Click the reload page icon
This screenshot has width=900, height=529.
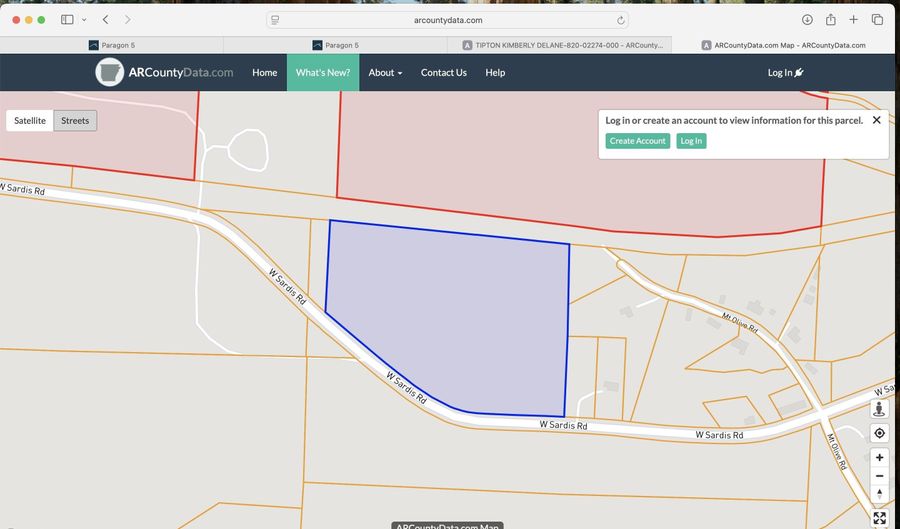[x=620, y=20]
